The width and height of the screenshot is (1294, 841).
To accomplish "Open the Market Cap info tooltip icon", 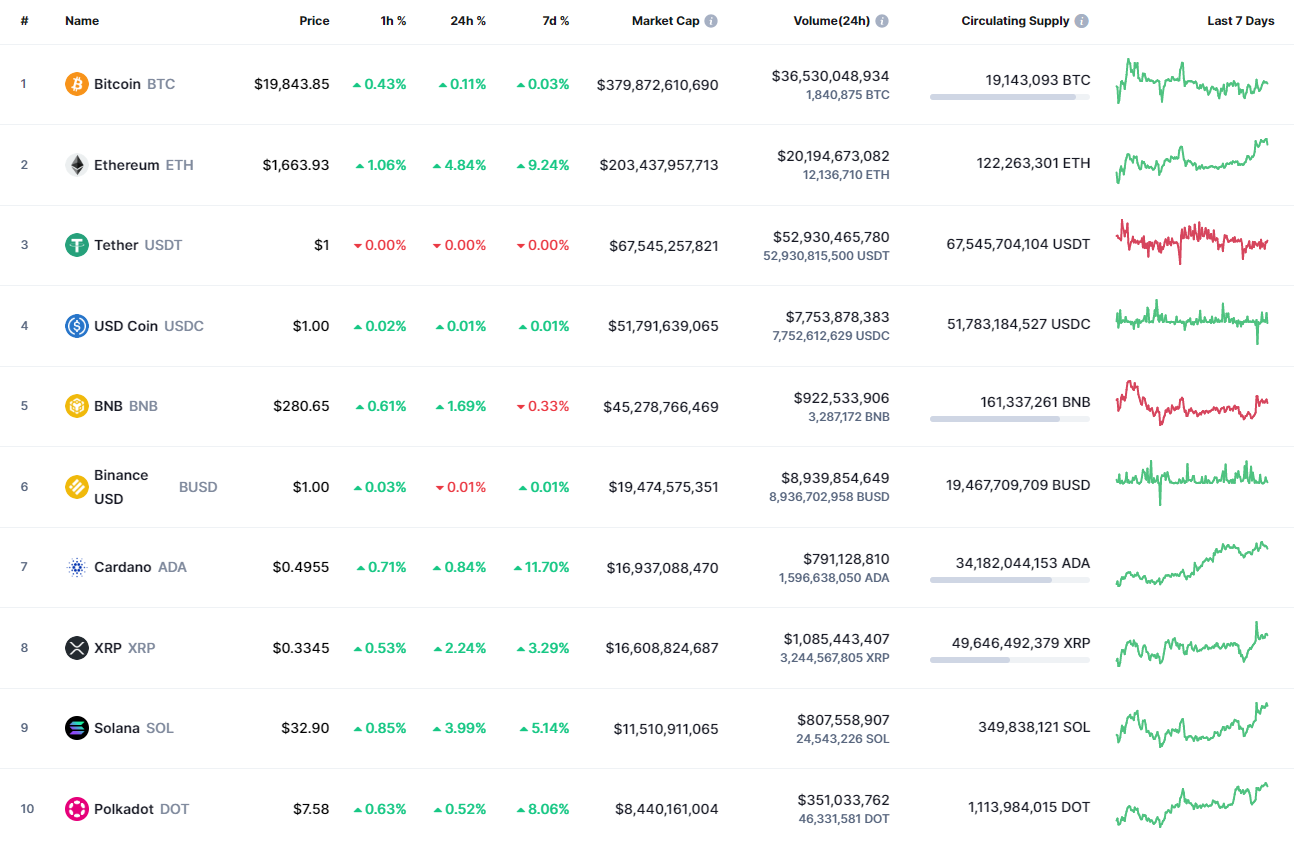I will point(710,20).
